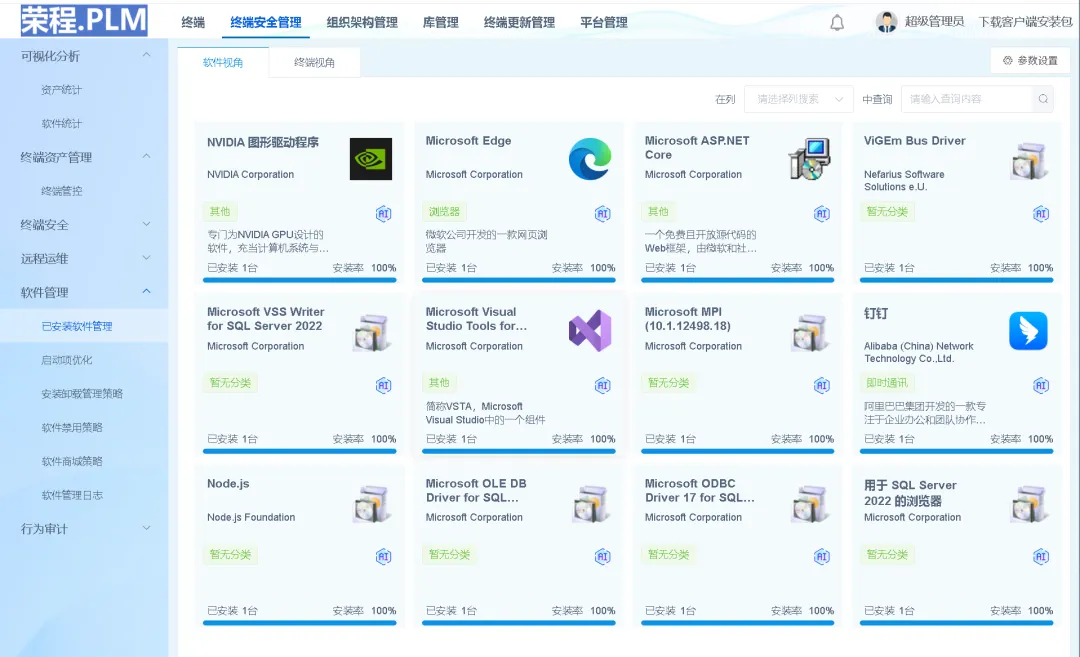Open the 平台管理 top menu

[604, 22]
